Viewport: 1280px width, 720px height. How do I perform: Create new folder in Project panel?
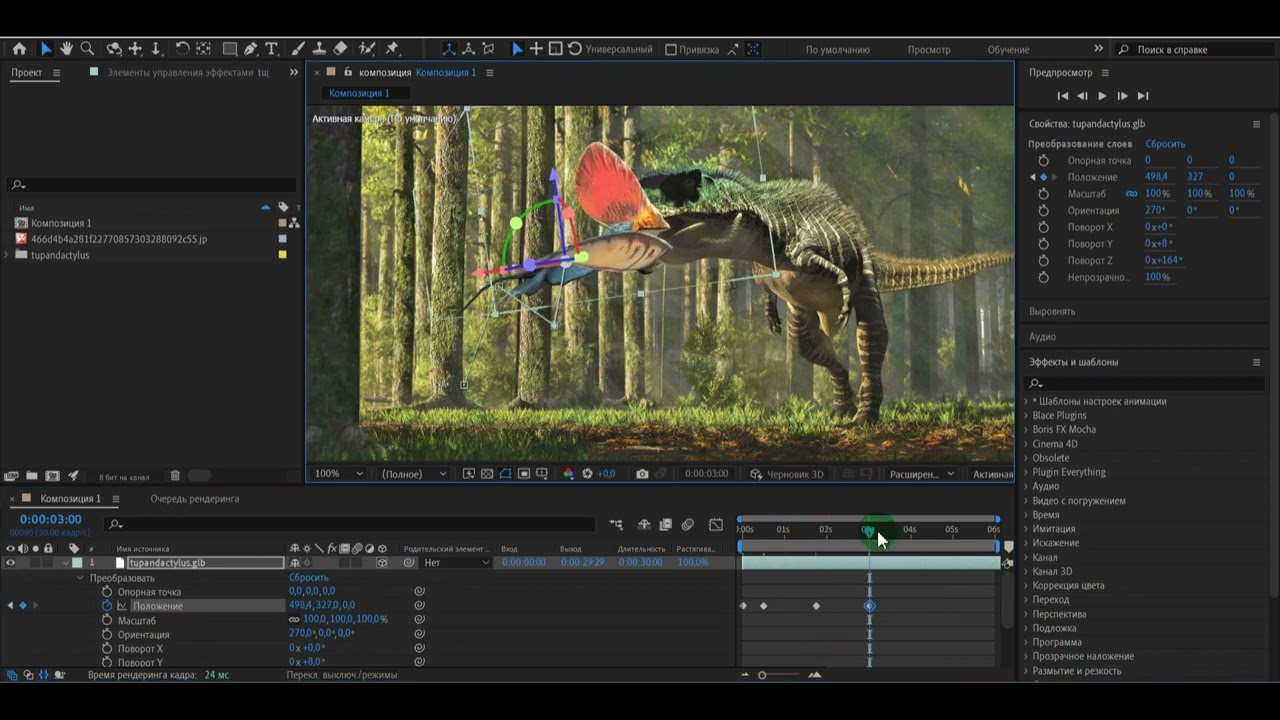click(32, 476)
